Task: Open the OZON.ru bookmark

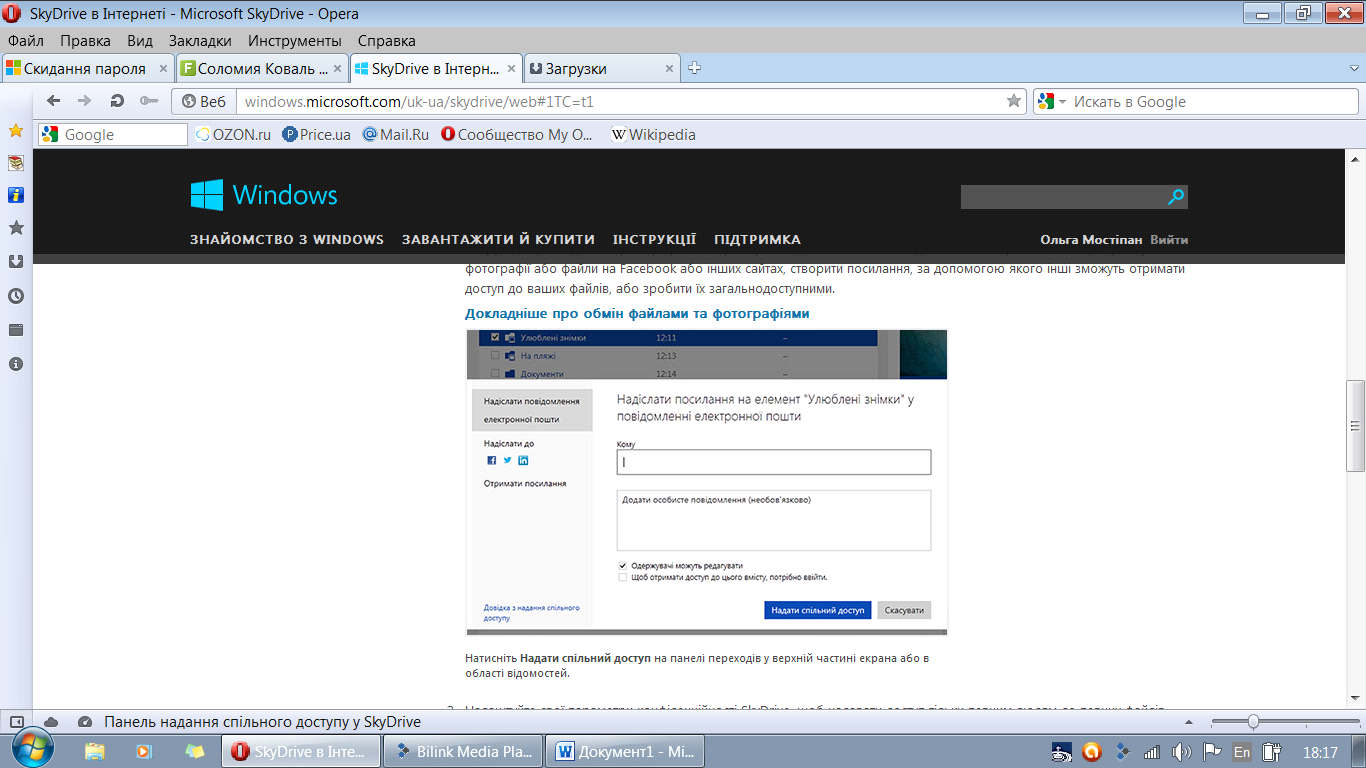Action: [x=234, y=134]
